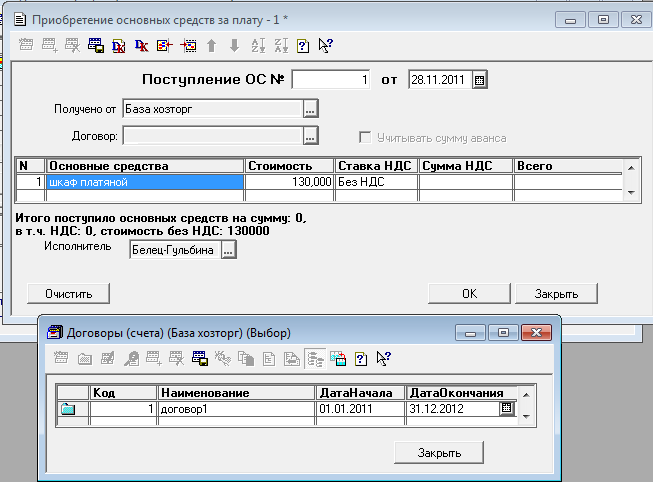Screen dimensions: 653x482
Task: Click 'Сумма НДС' column header
Action: (x=466, y=166)
